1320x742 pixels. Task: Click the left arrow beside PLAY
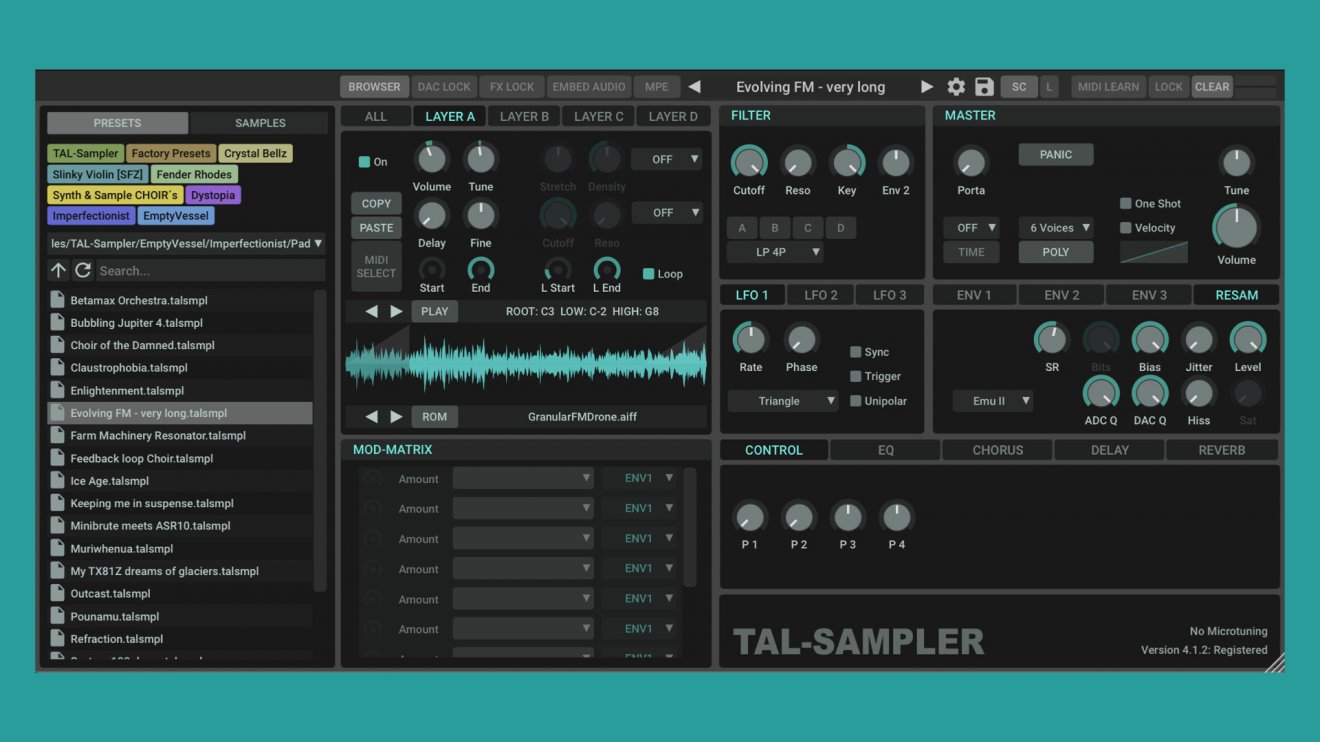(371, 311)
